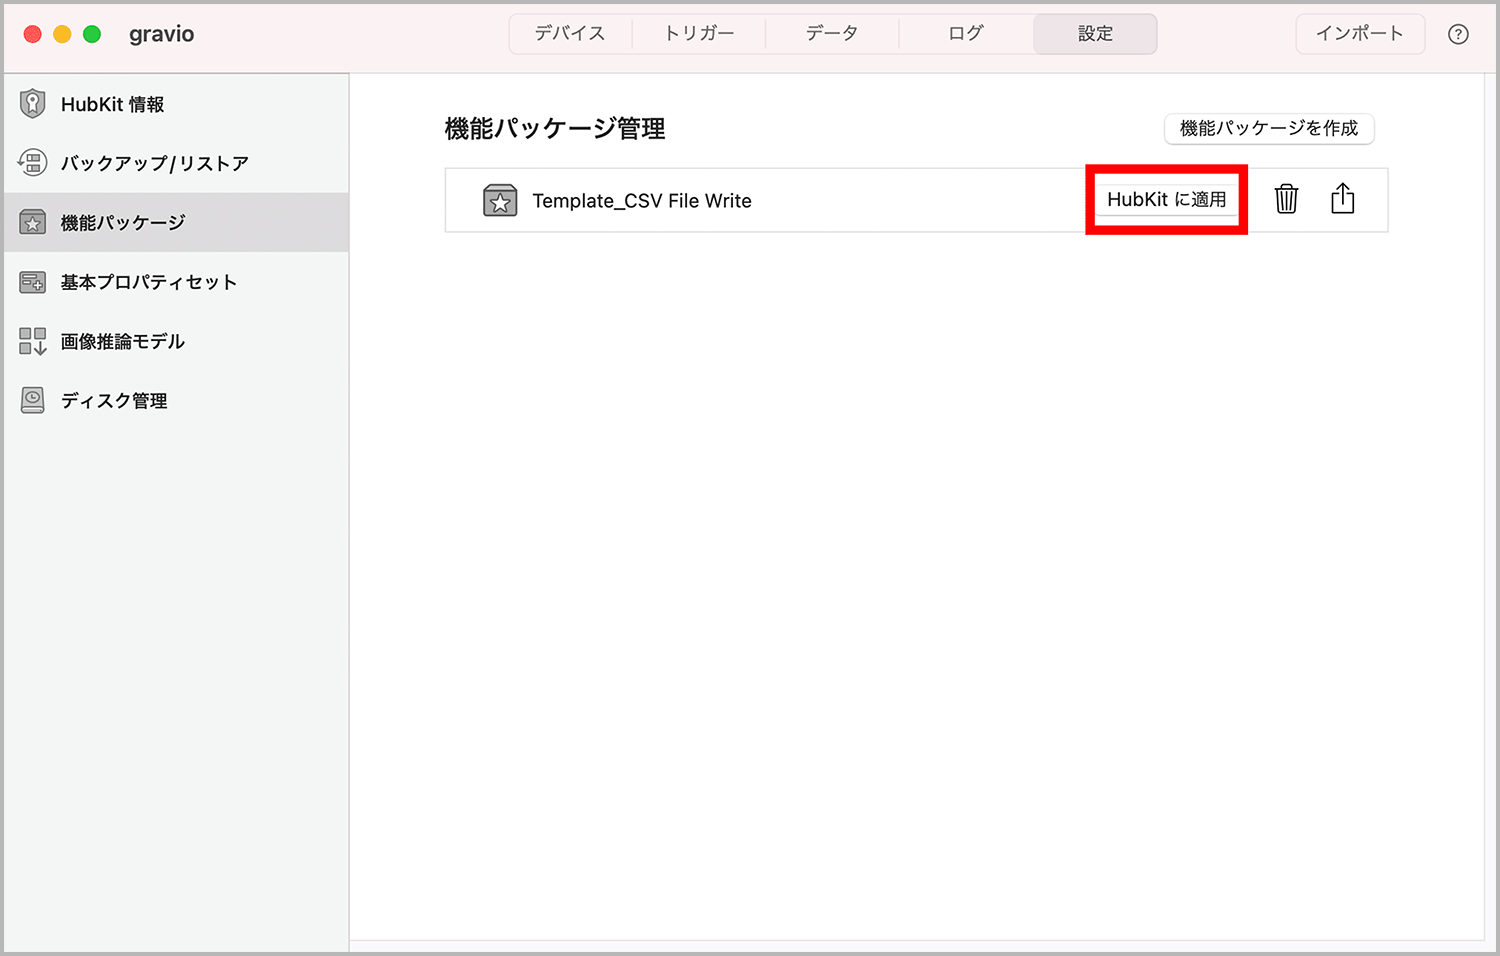
Task: Click the gravio window title
Action: [161, 34]
